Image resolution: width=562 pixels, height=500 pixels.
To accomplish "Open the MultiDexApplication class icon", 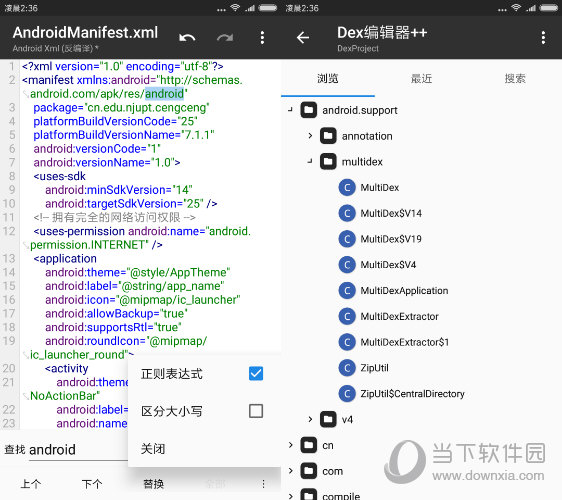I will [x=347, y=291].
